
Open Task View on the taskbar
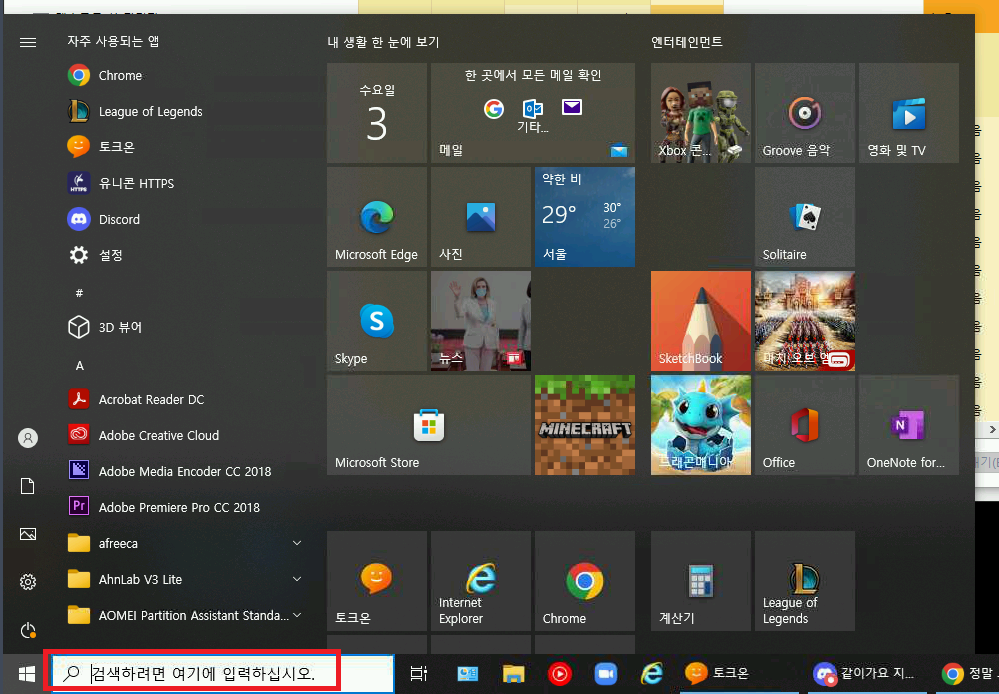(419, 674)
